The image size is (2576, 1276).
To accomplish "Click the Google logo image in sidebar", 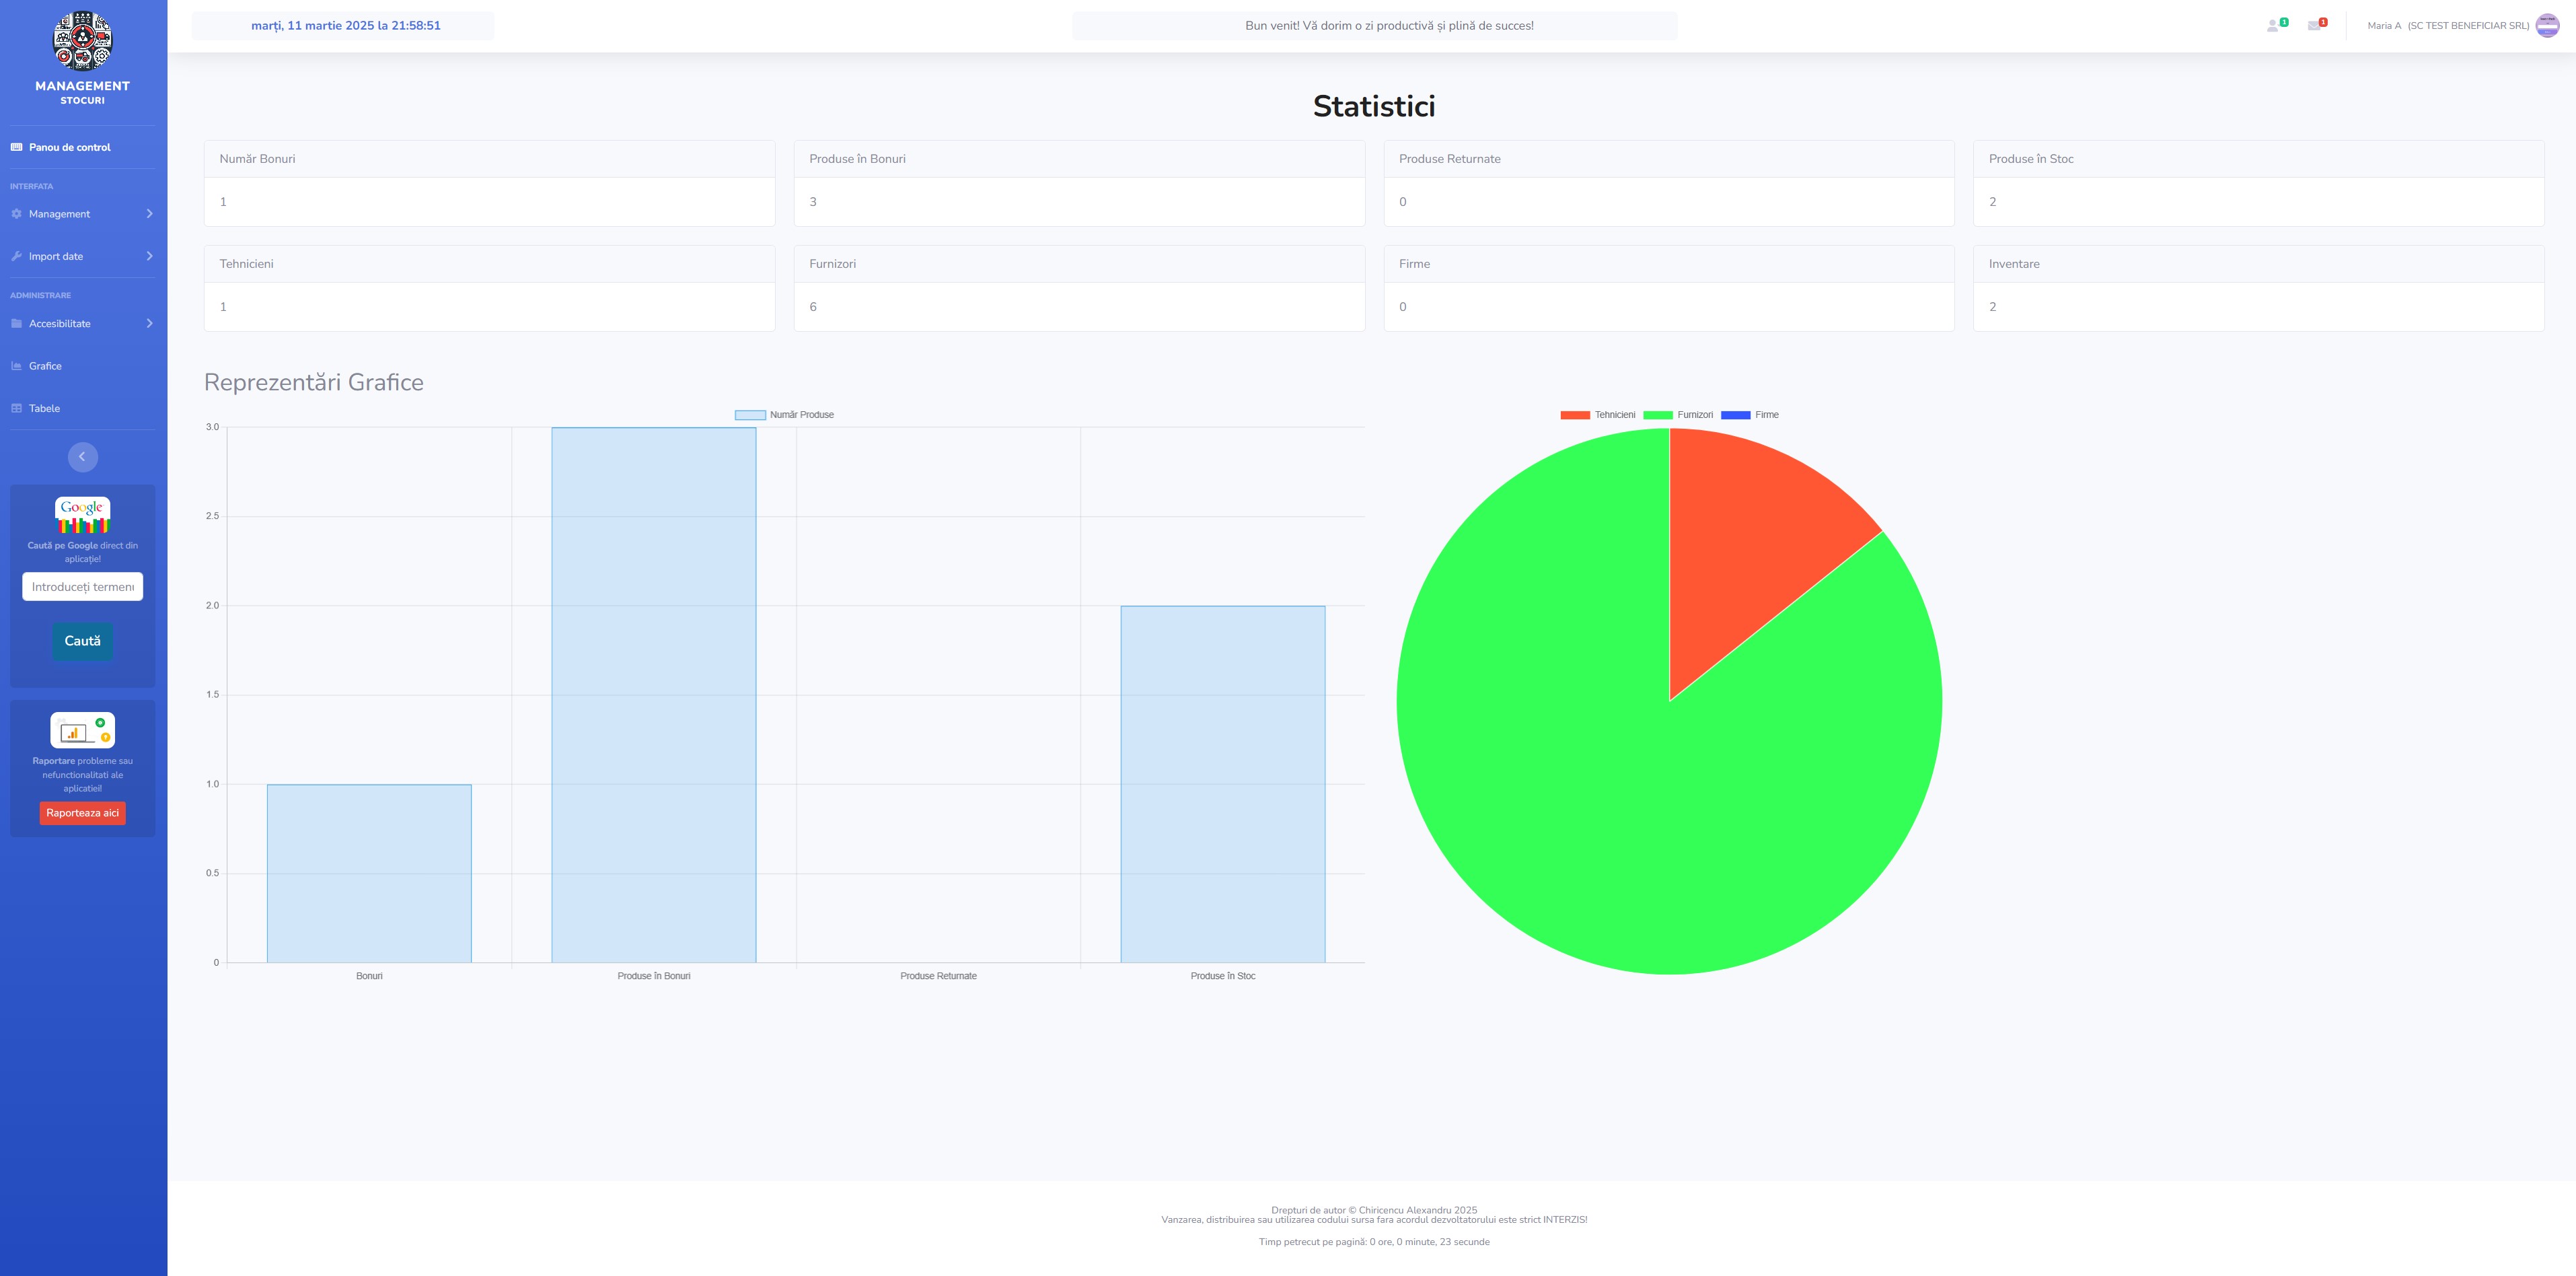I will tap(82, 514).
